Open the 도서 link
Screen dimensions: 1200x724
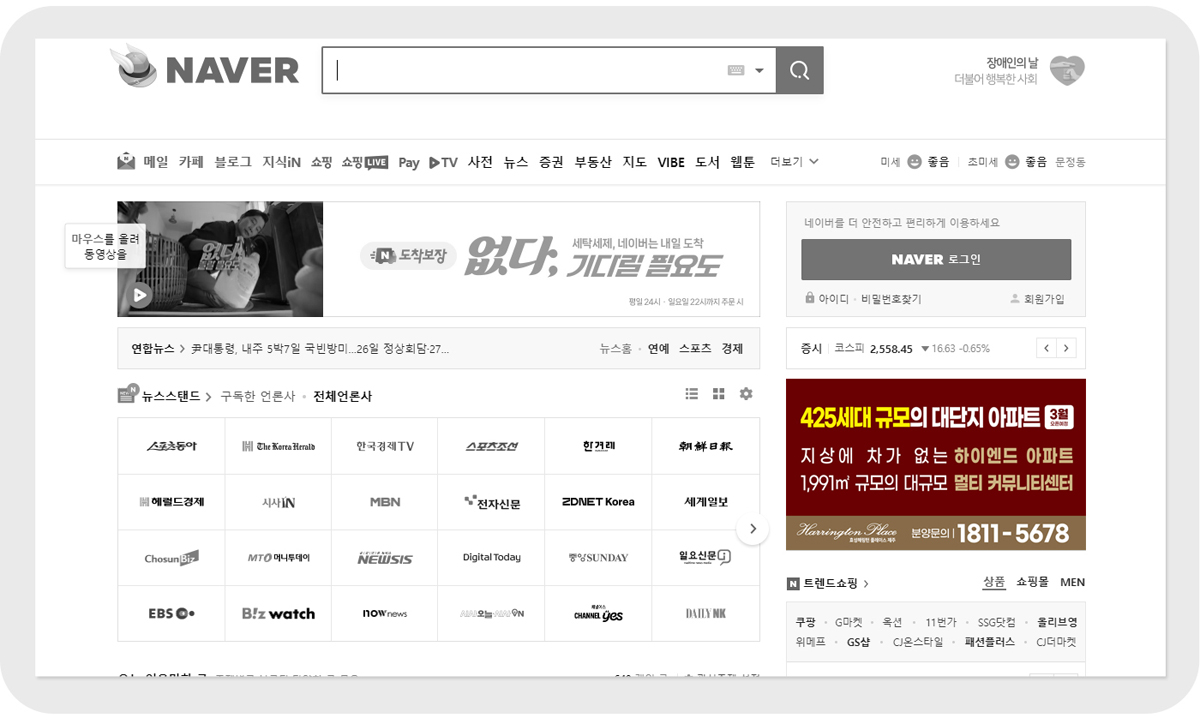coord(707,162)
